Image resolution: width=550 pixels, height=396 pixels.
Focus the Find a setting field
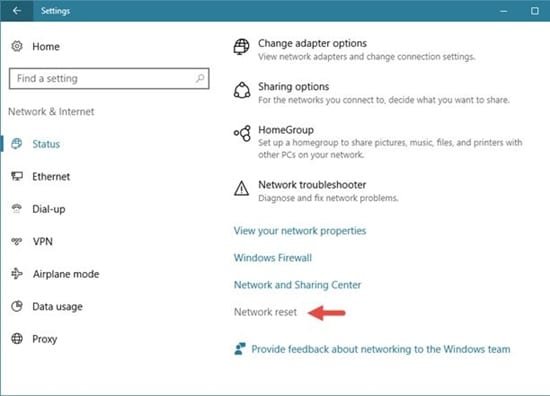(109, 79)
